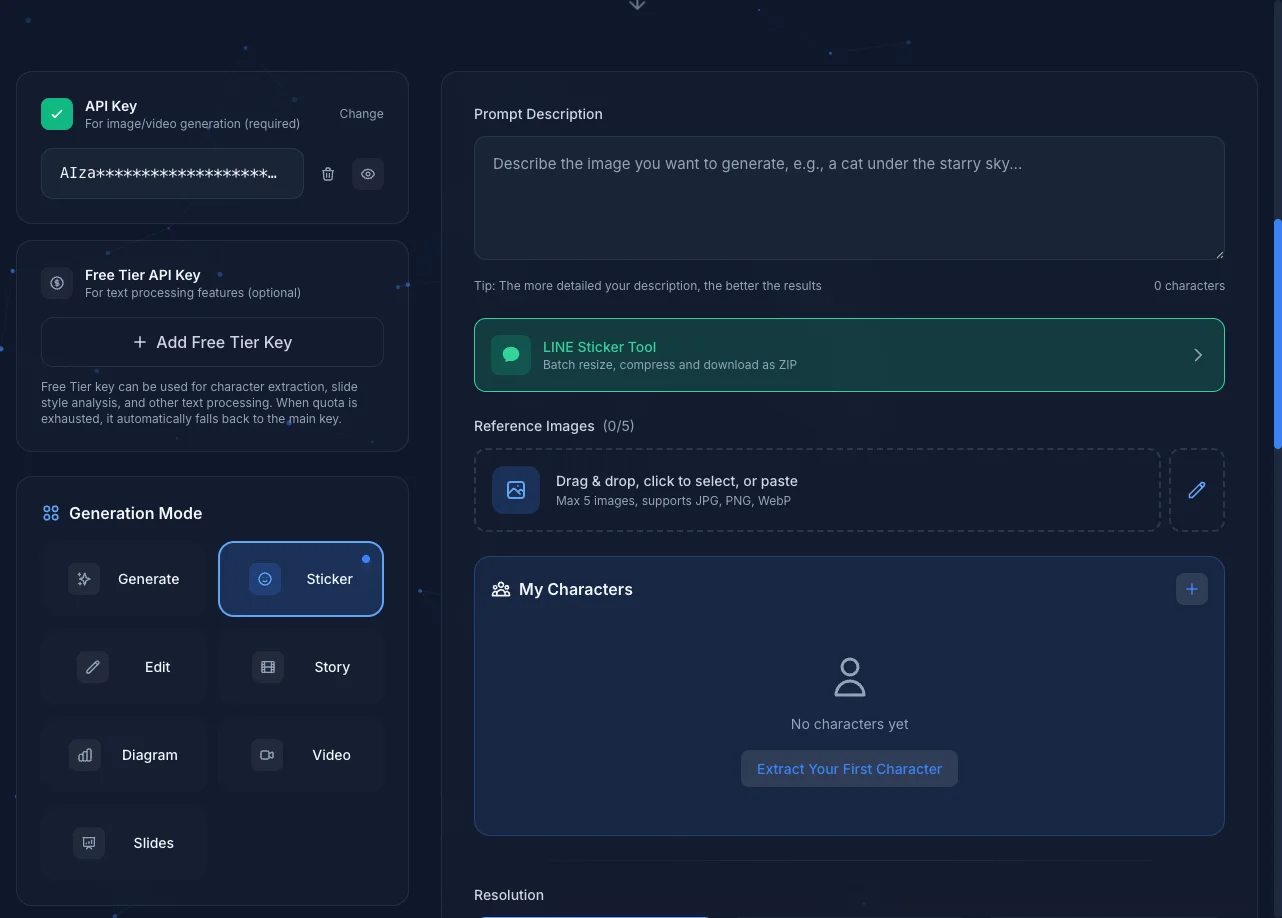
Task: Add new character with plus button
Action: tap(1191, 589)
